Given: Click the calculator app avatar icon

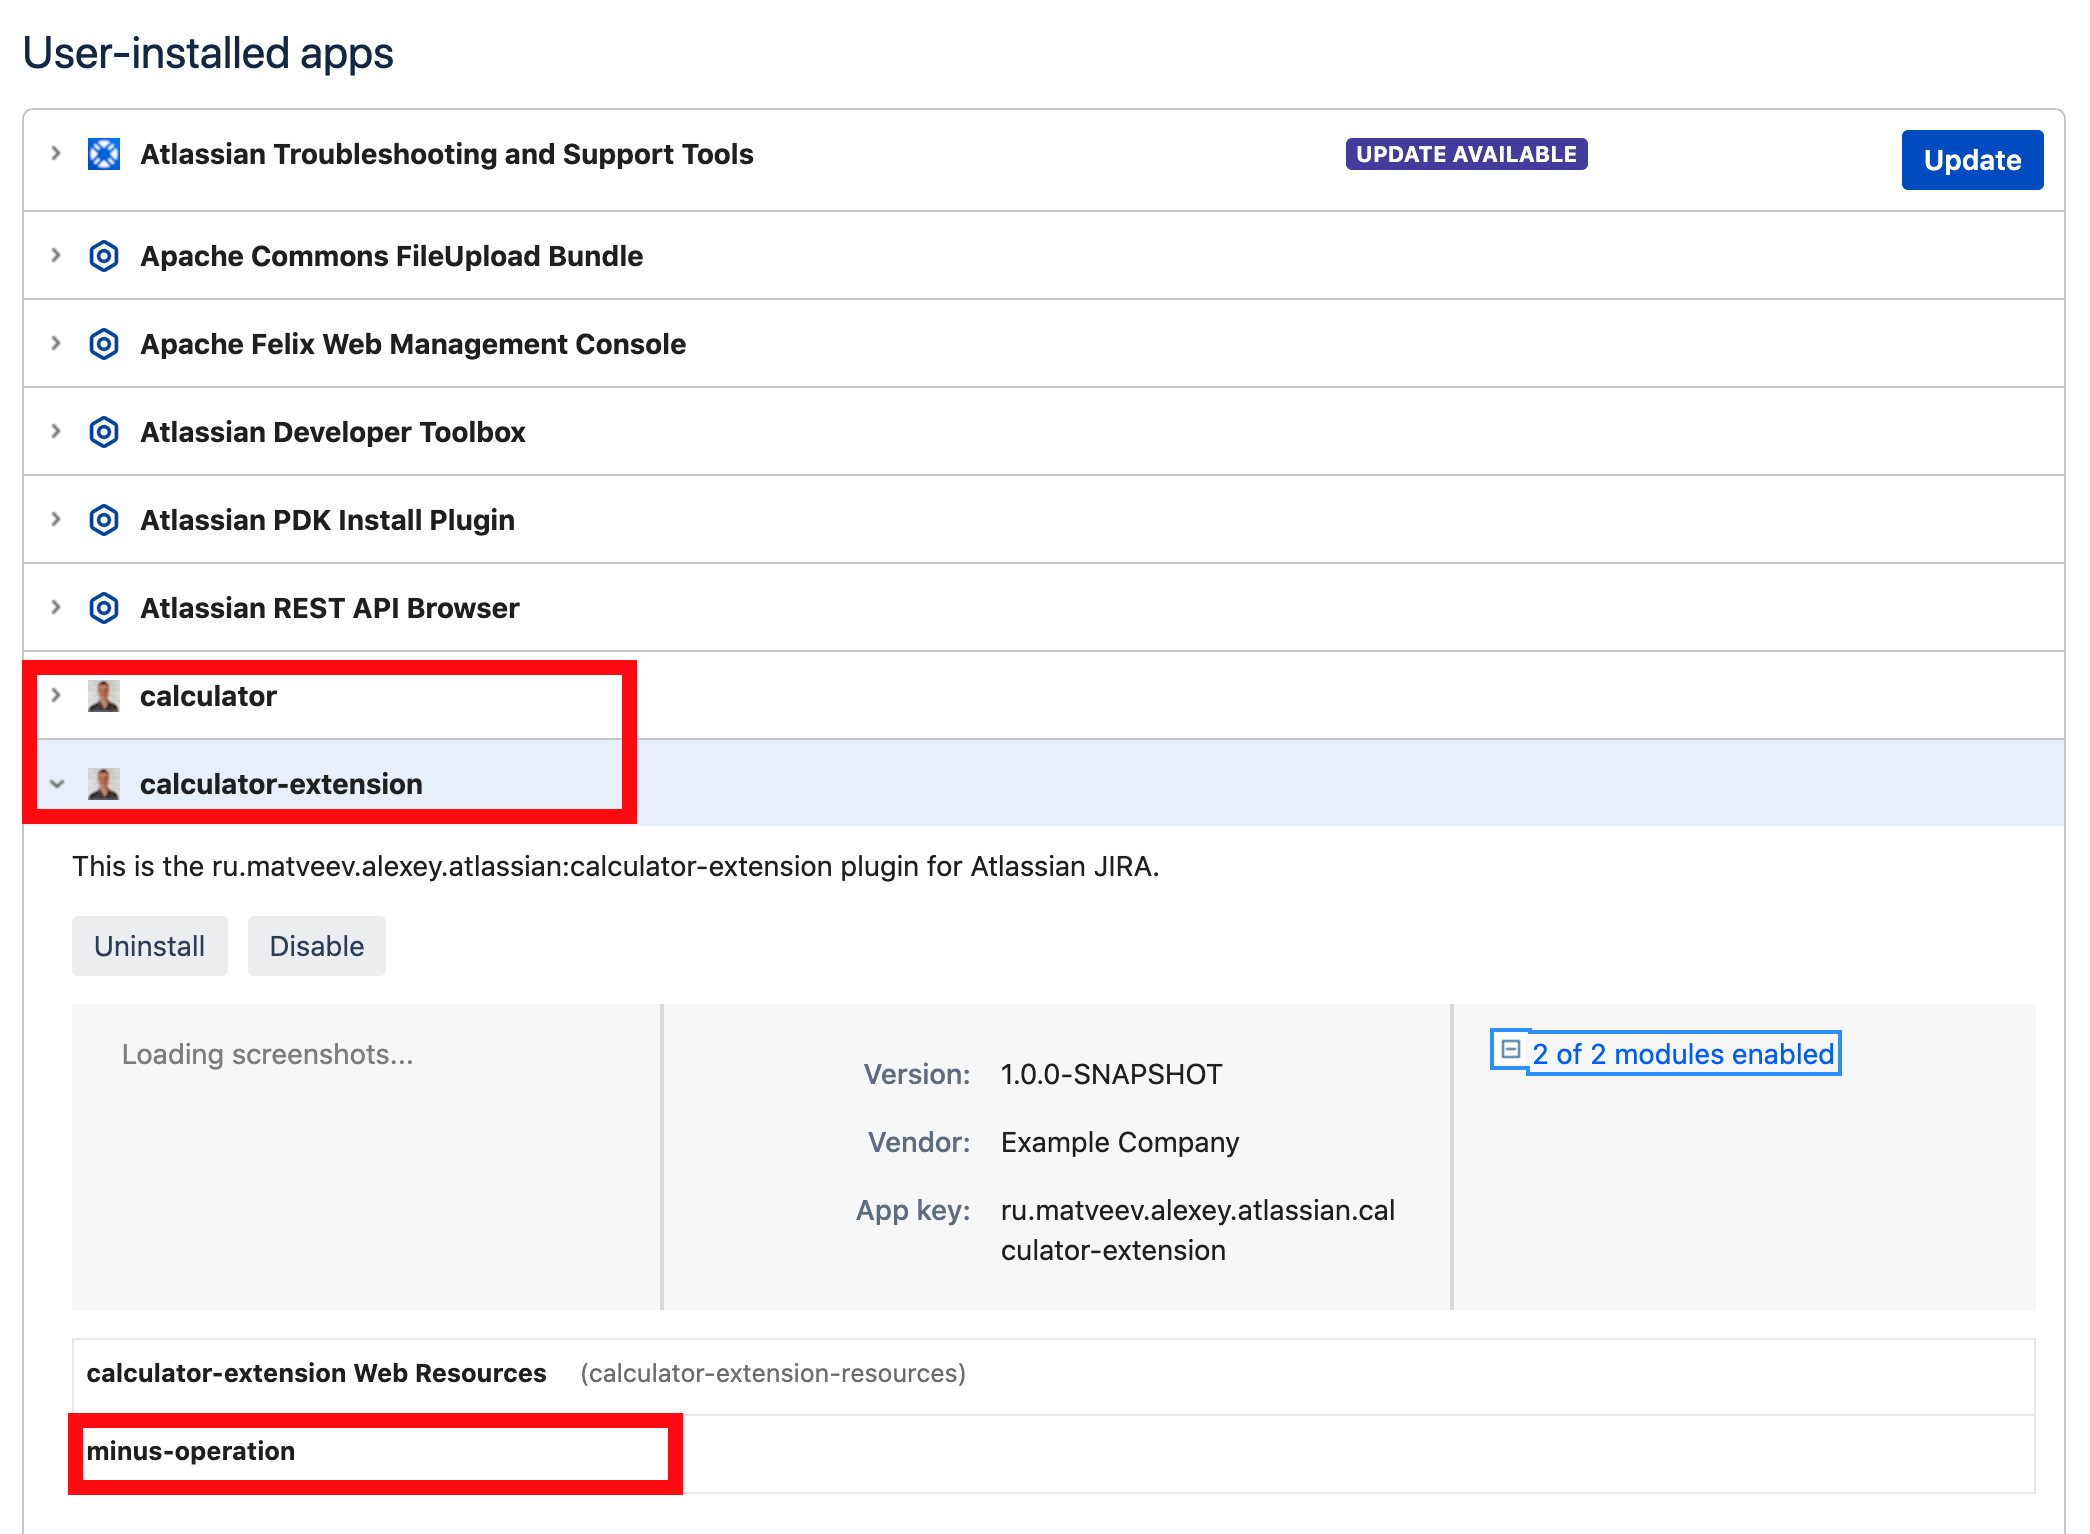Looking at the screenshot, I should point(104,696).
